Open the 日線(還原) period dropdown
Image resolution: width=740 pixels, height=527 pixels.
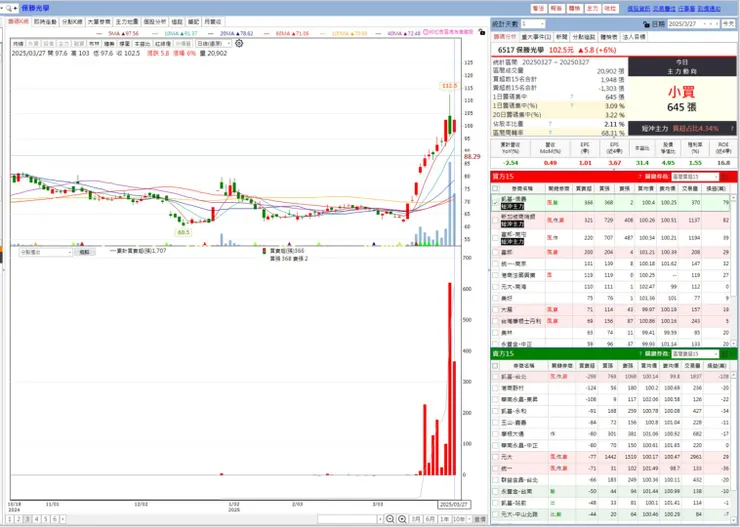pos(214,43)
